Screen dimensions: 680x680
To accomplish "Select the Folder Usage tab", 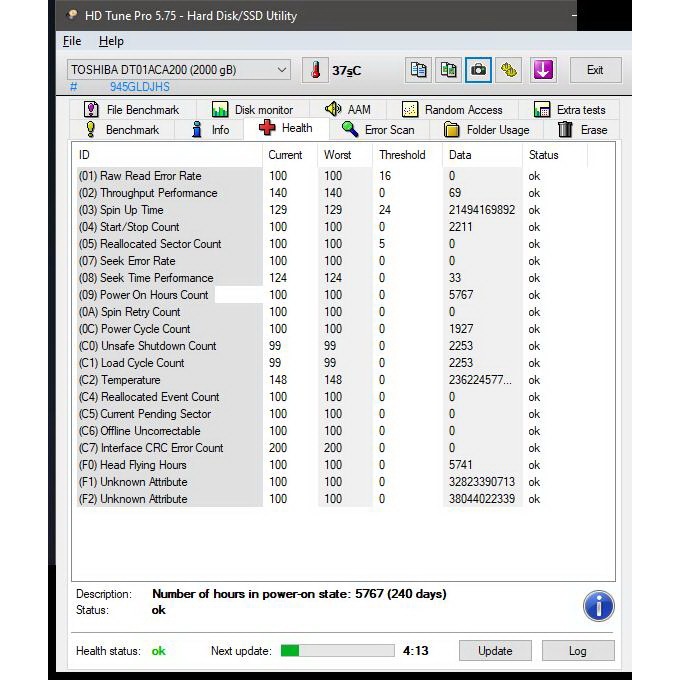I will click(x=487, y=130).
